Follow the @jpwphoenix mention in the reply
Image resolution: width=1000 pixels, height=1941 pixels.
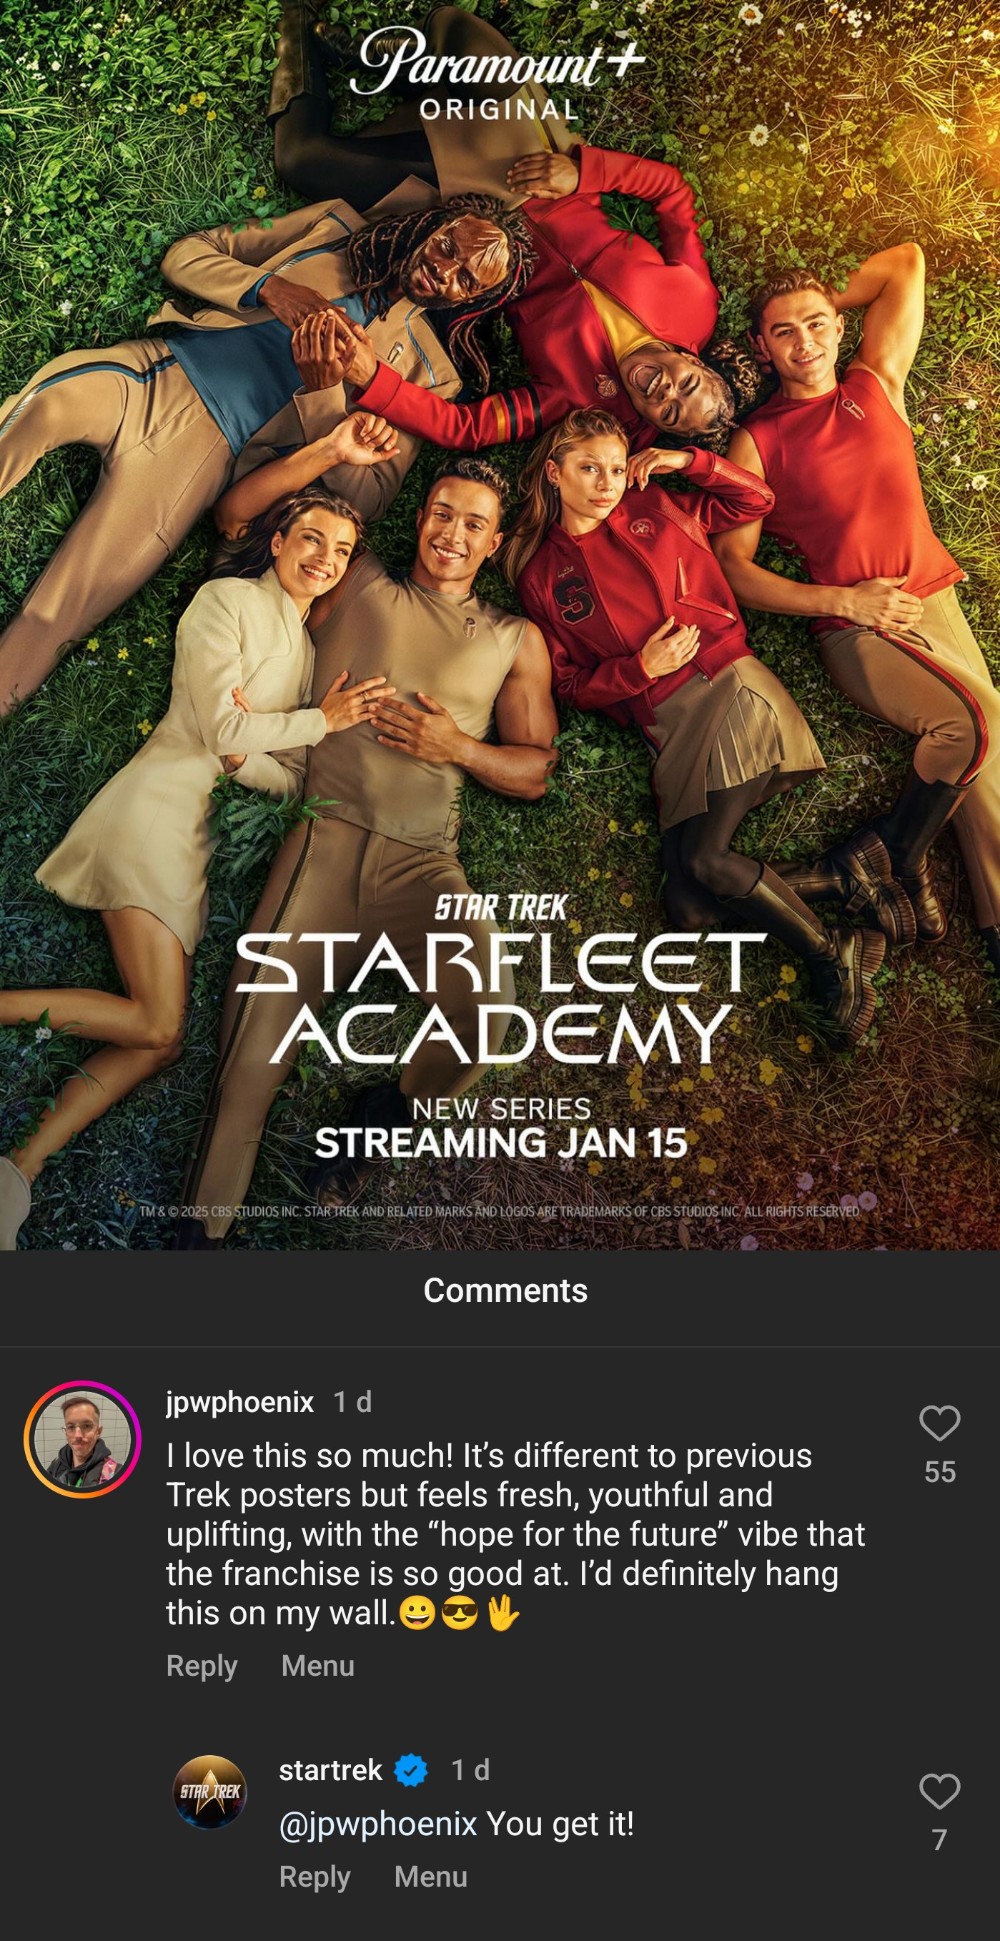pos(378,1824)
